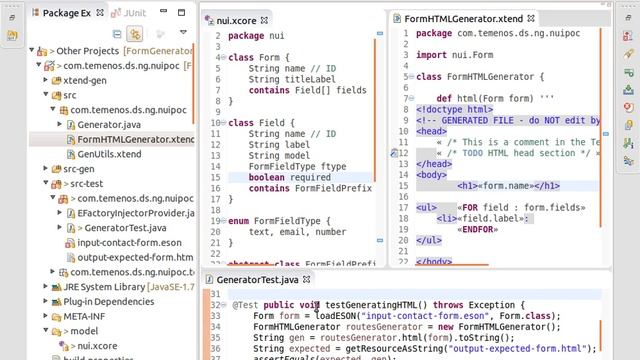640x360 pixels.
Task: Restore the right trim stack views
Action: (628, 18)
